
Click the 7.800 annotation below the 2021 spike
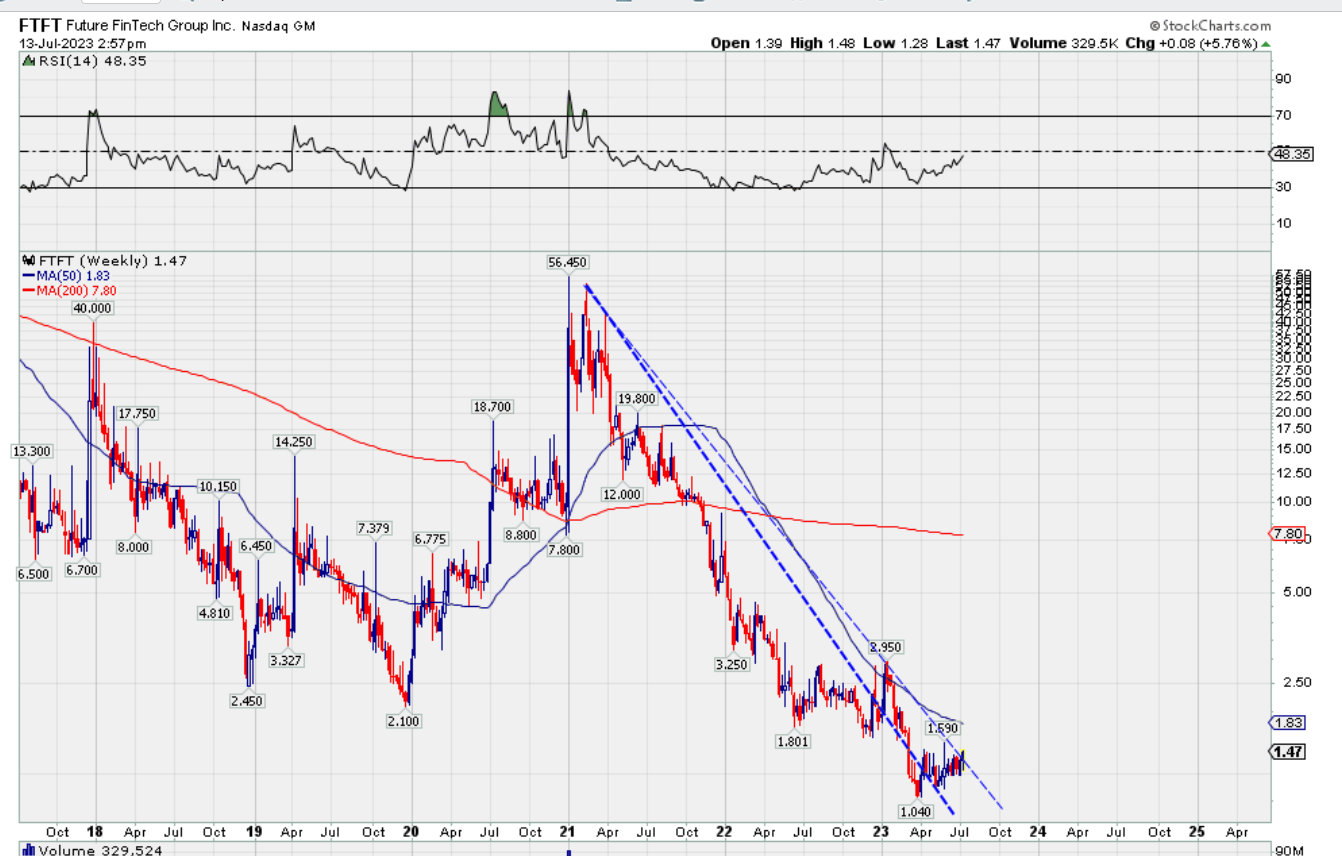click(x=564, y=549)
